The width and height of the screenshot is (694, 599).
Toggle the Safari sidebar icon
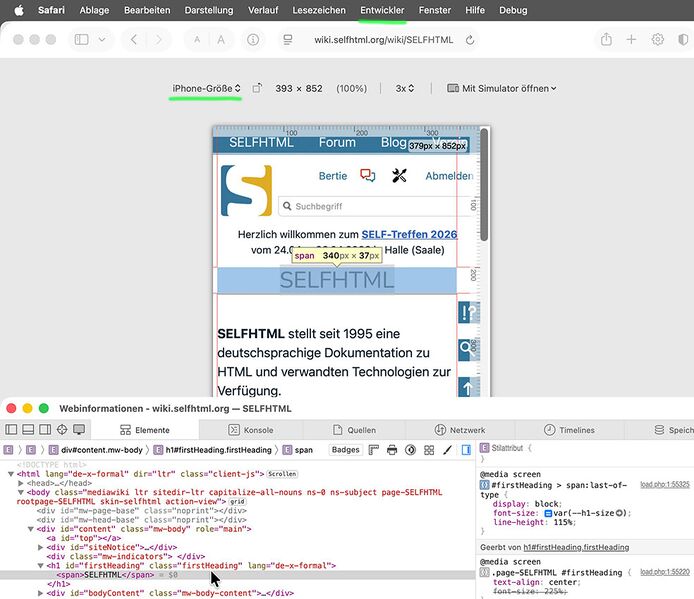[81, 40]
